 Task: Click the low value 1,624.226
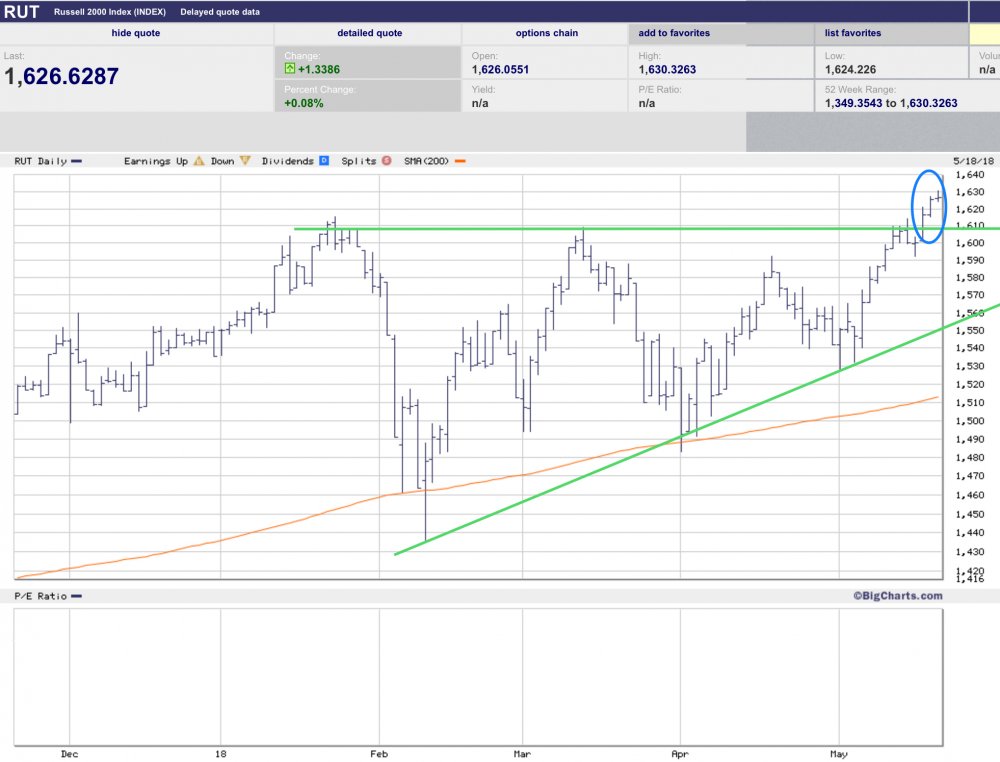coord(850,69)
